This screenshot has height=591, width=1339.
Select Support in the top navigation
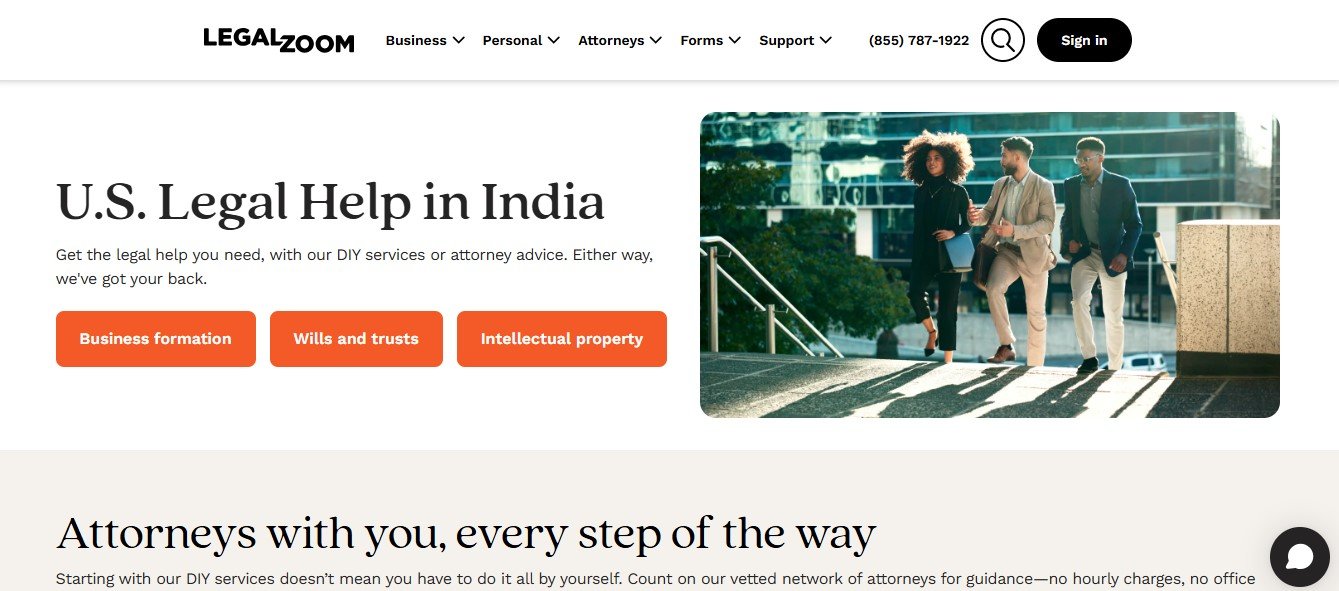click(x=786, y=40)
